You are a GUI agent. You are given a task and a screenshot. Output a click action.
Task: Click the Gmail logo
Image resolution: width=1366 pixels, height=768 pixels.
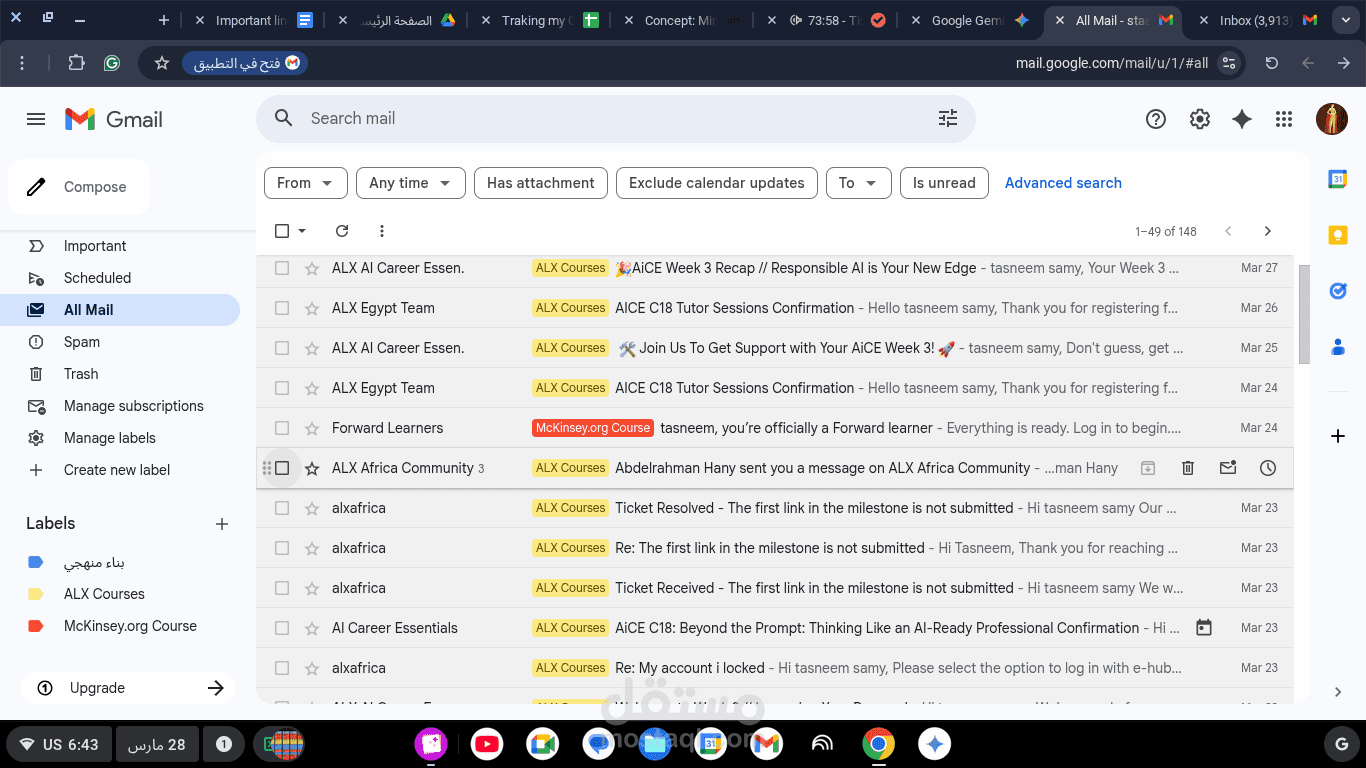[x=114, y=119]
